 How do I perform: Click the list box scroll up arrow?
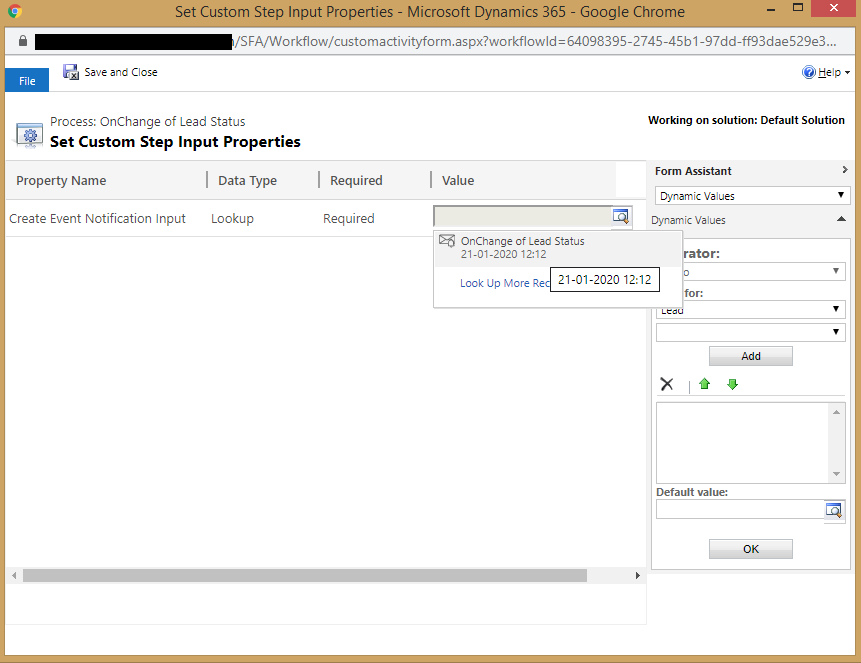836,412
